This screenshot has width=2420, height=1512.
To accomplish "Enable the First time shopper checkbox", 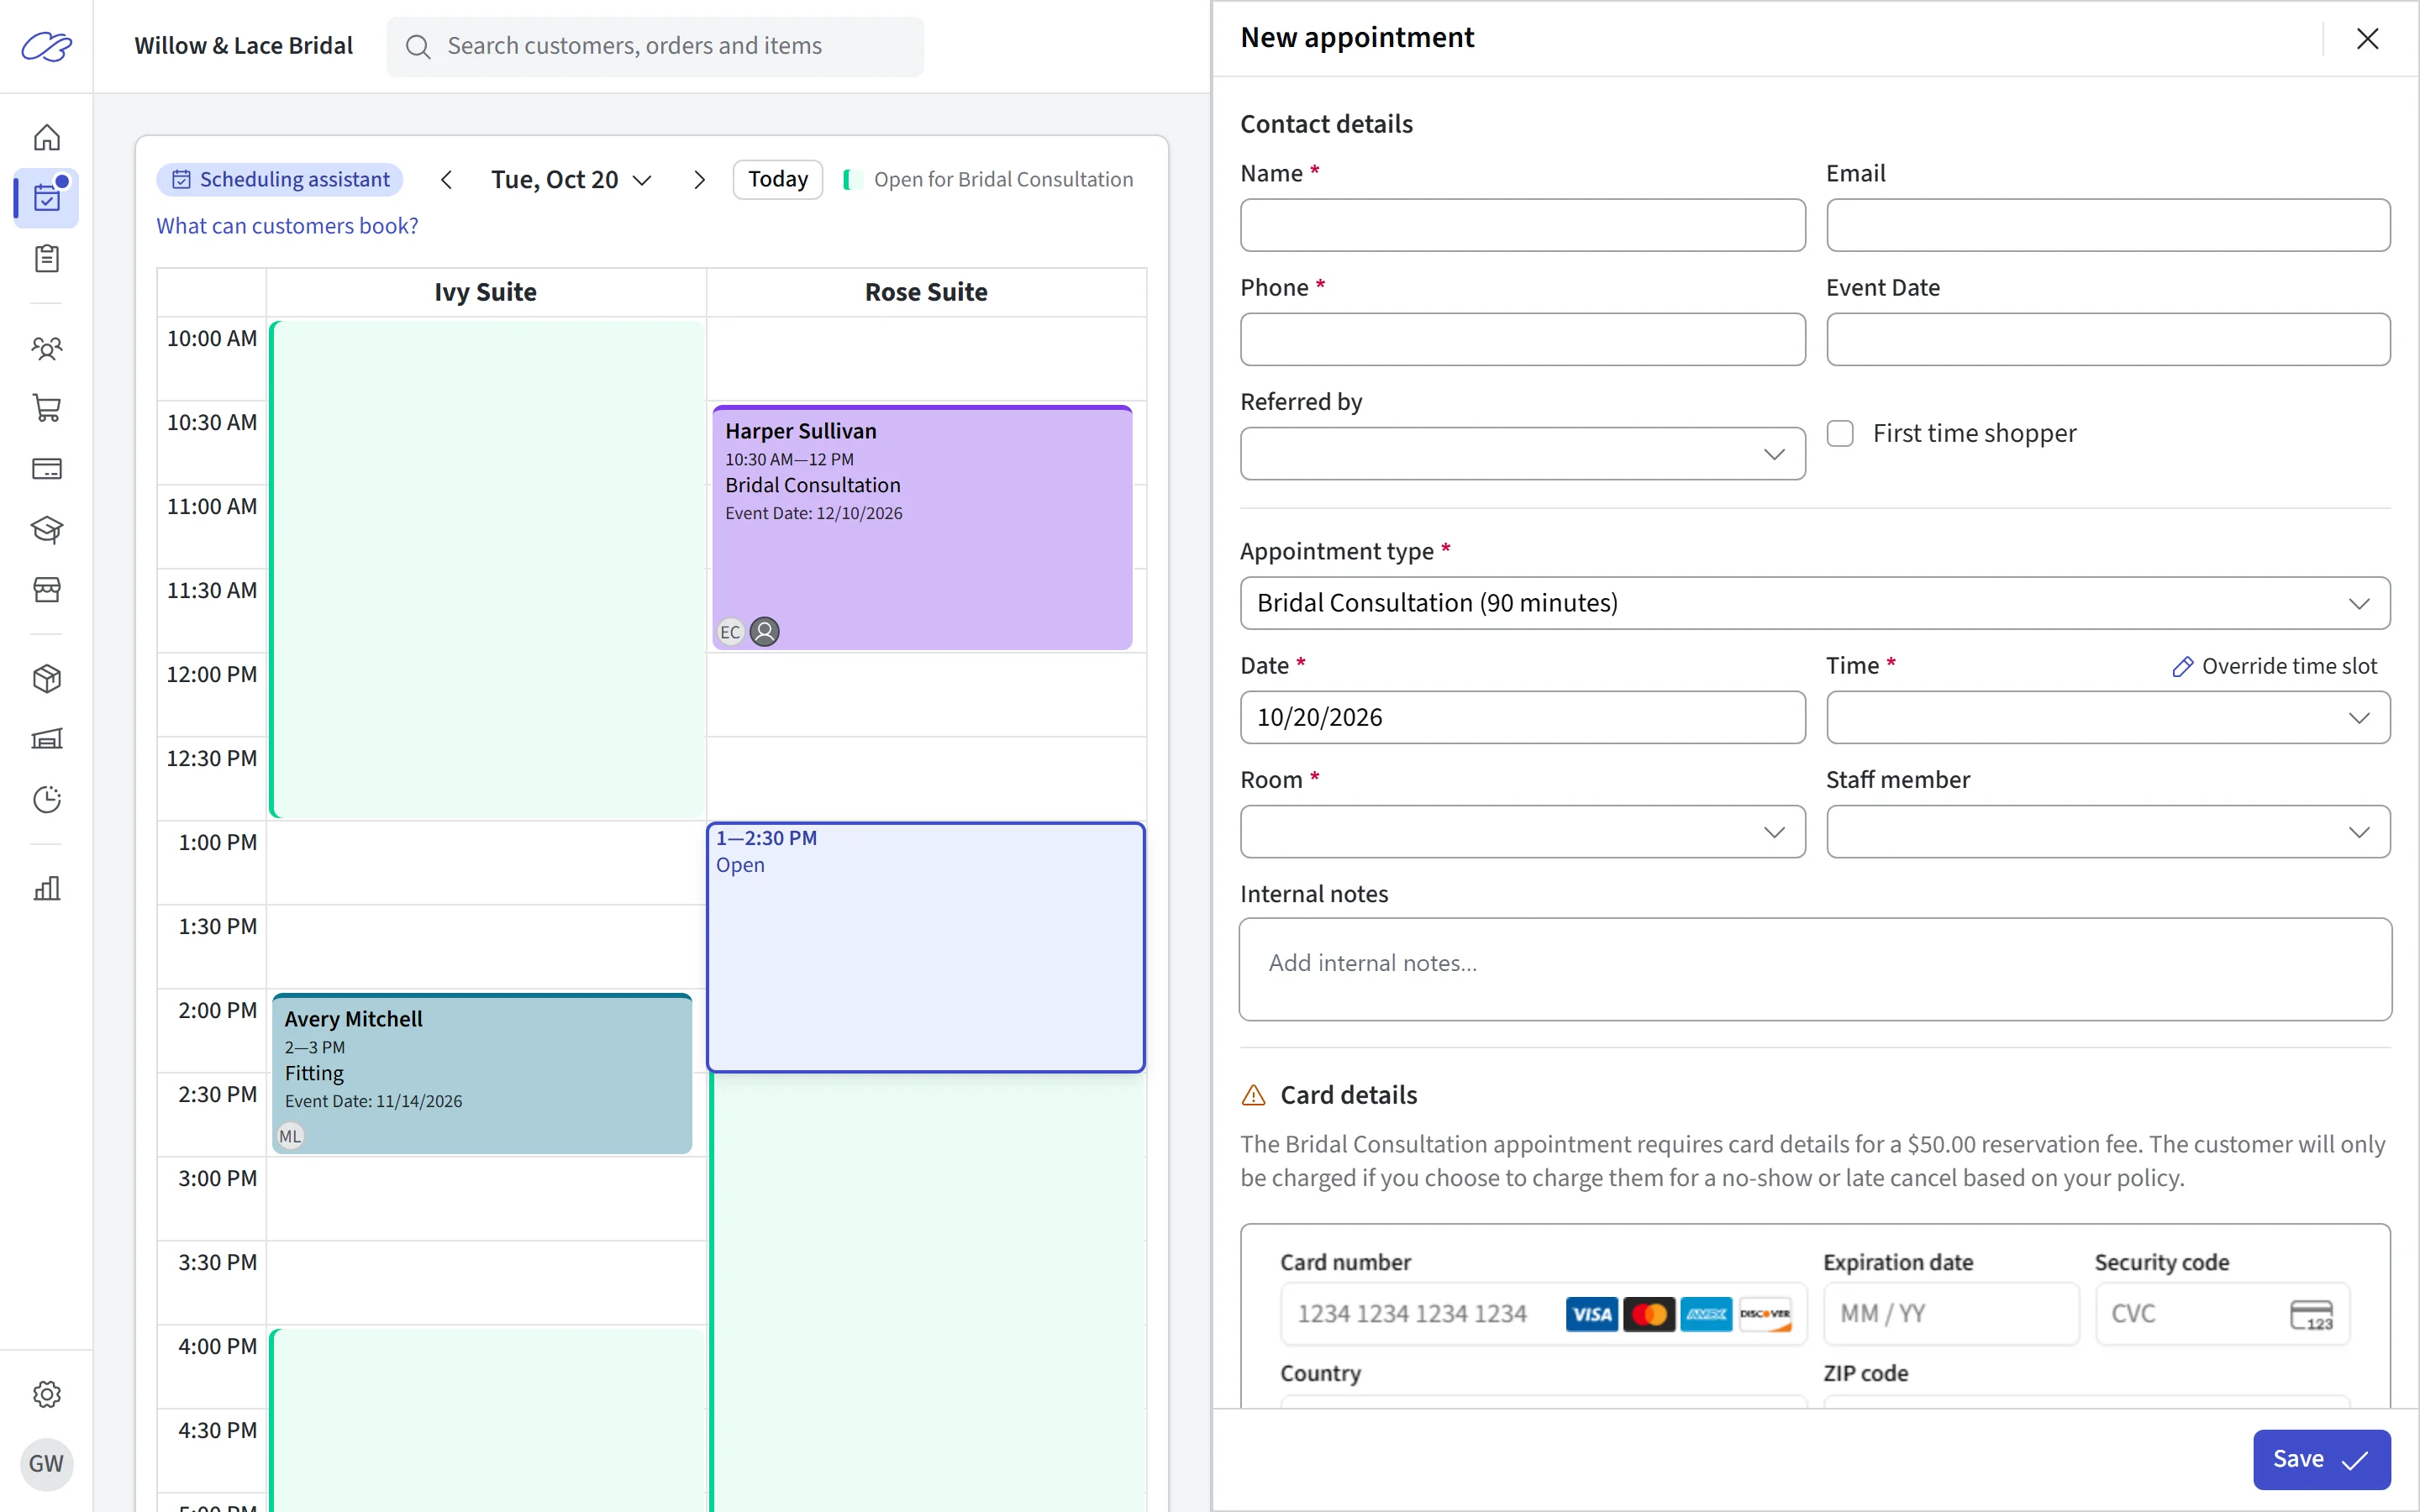I will (x=1840, y=433).
